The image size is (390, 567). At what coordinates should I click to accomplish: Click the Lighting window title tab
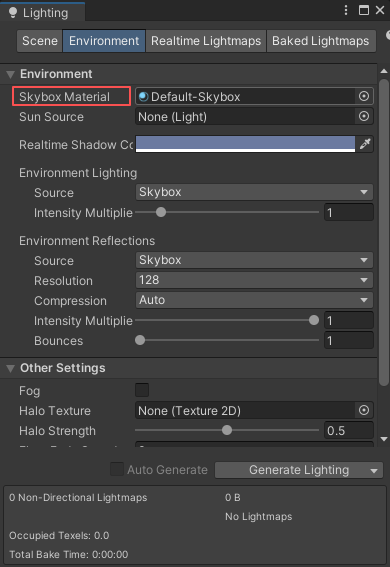click(43, 13)
